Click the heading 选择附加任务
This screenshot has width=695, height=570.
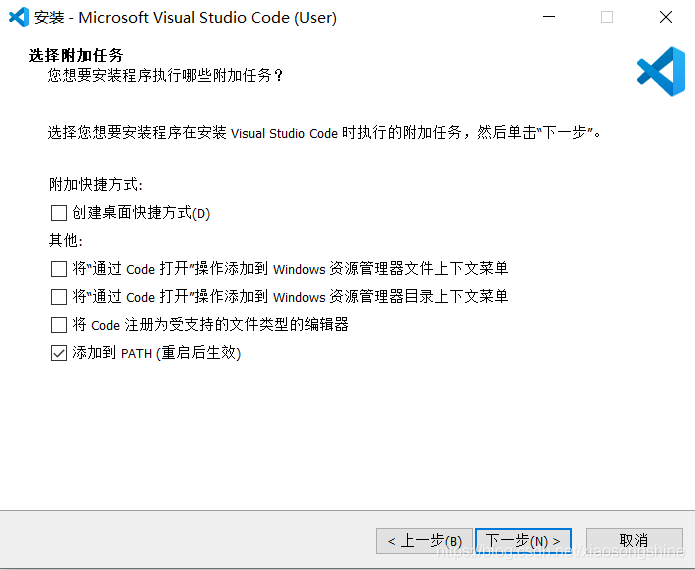pyautogui.click(x=76, y=55)
